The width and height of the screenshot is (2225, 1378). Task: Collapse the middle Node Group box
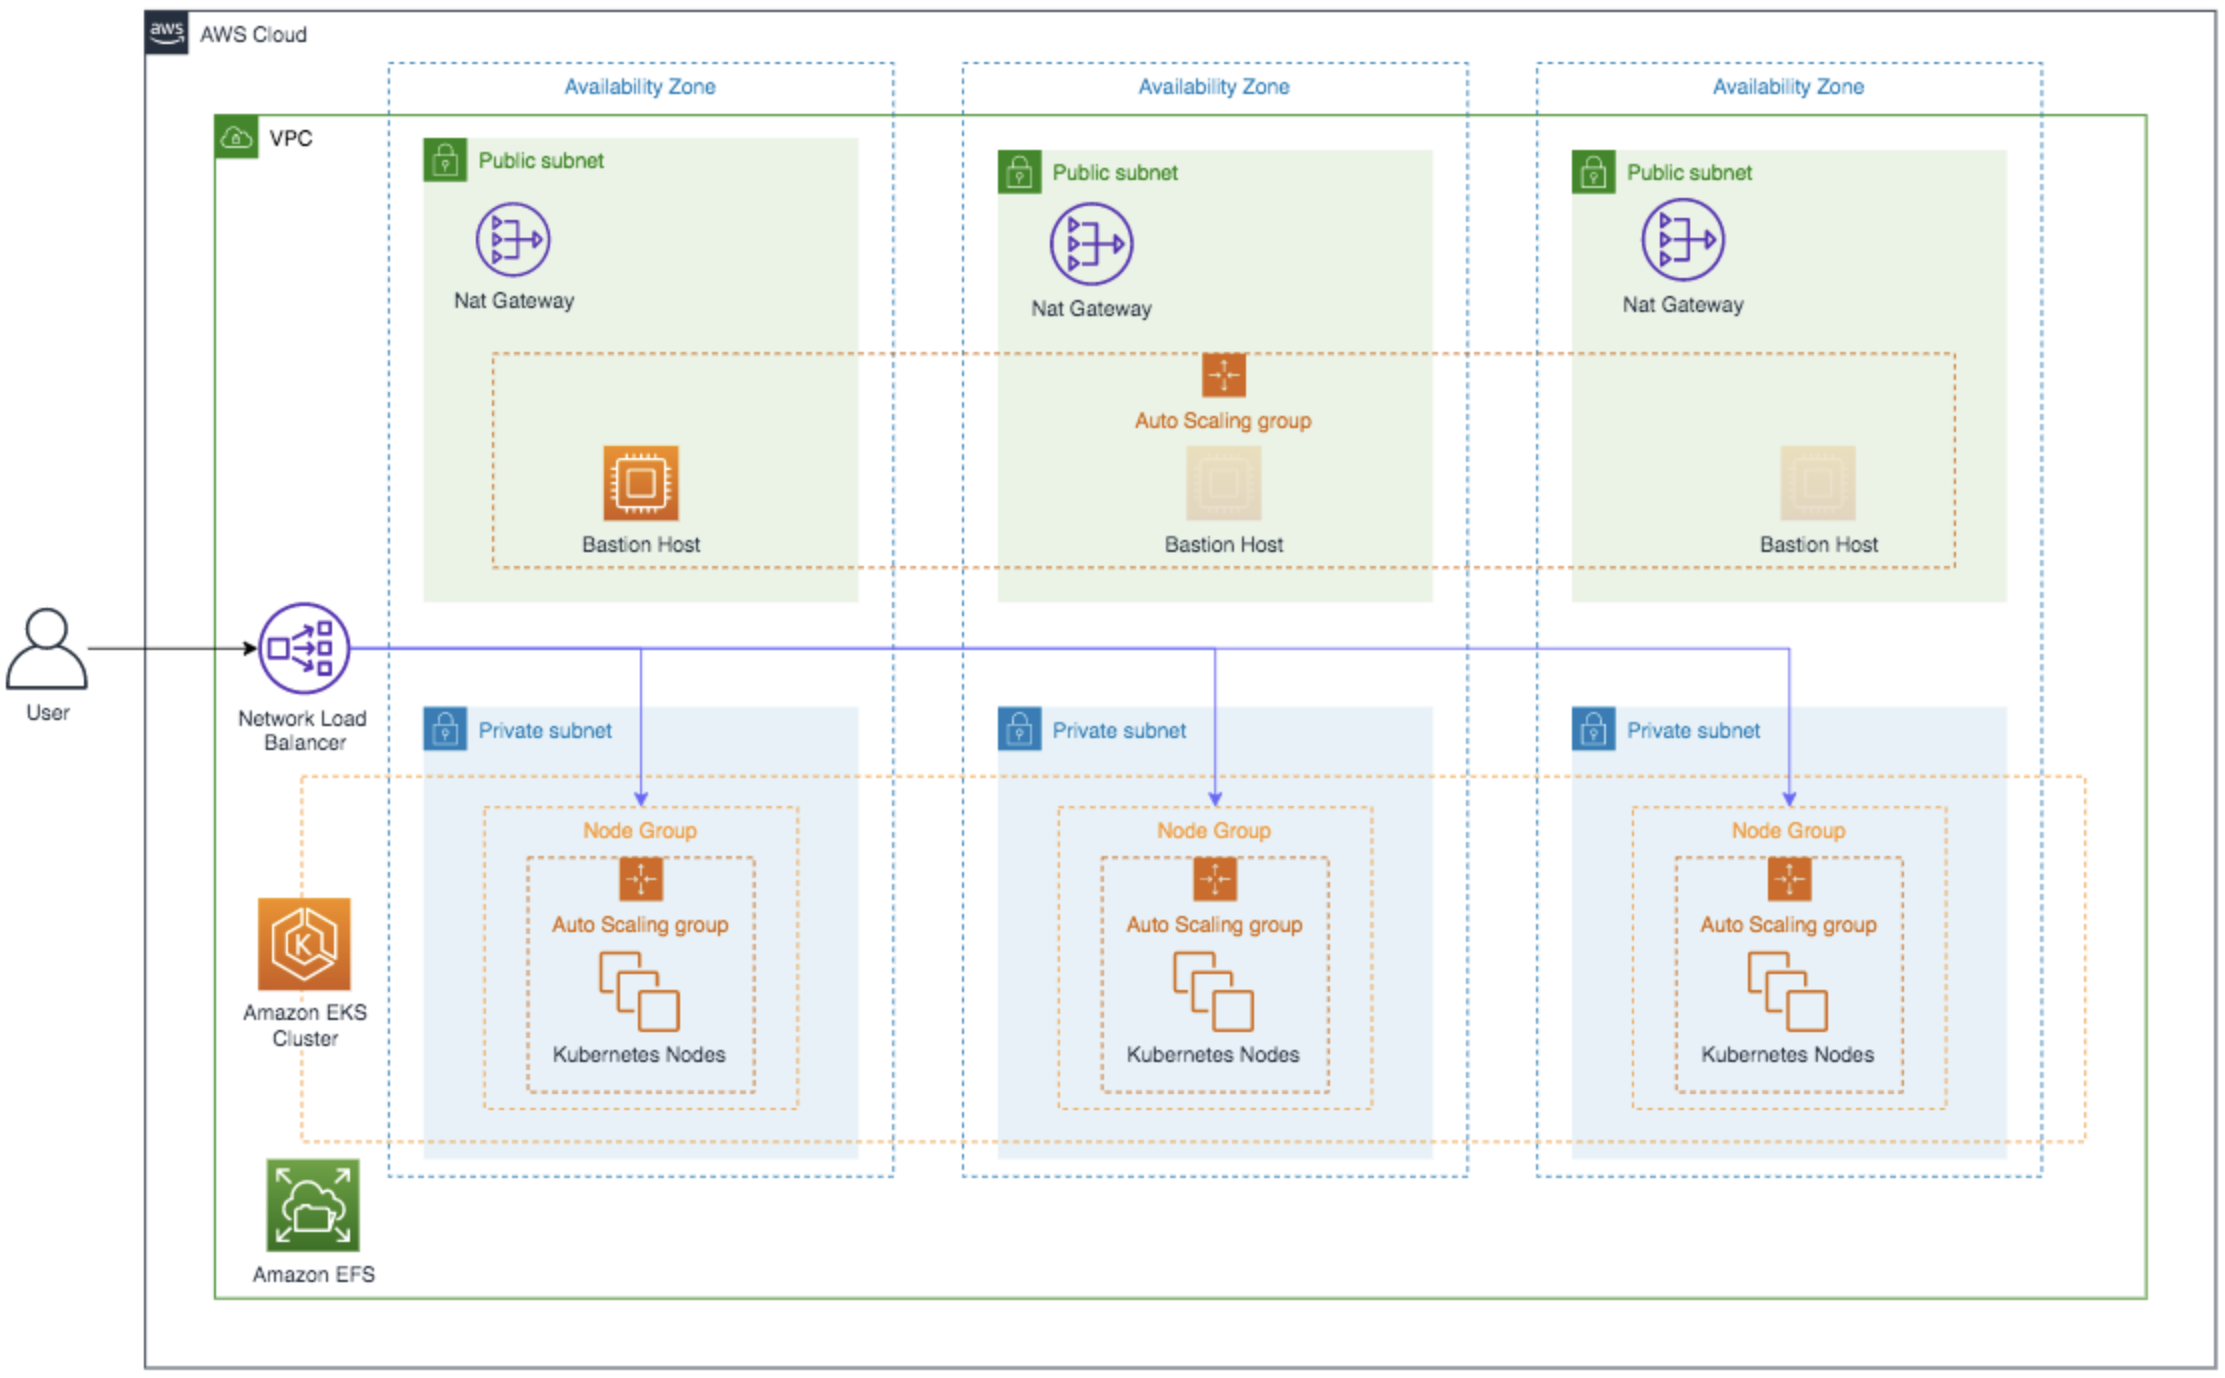(1214, 830)
